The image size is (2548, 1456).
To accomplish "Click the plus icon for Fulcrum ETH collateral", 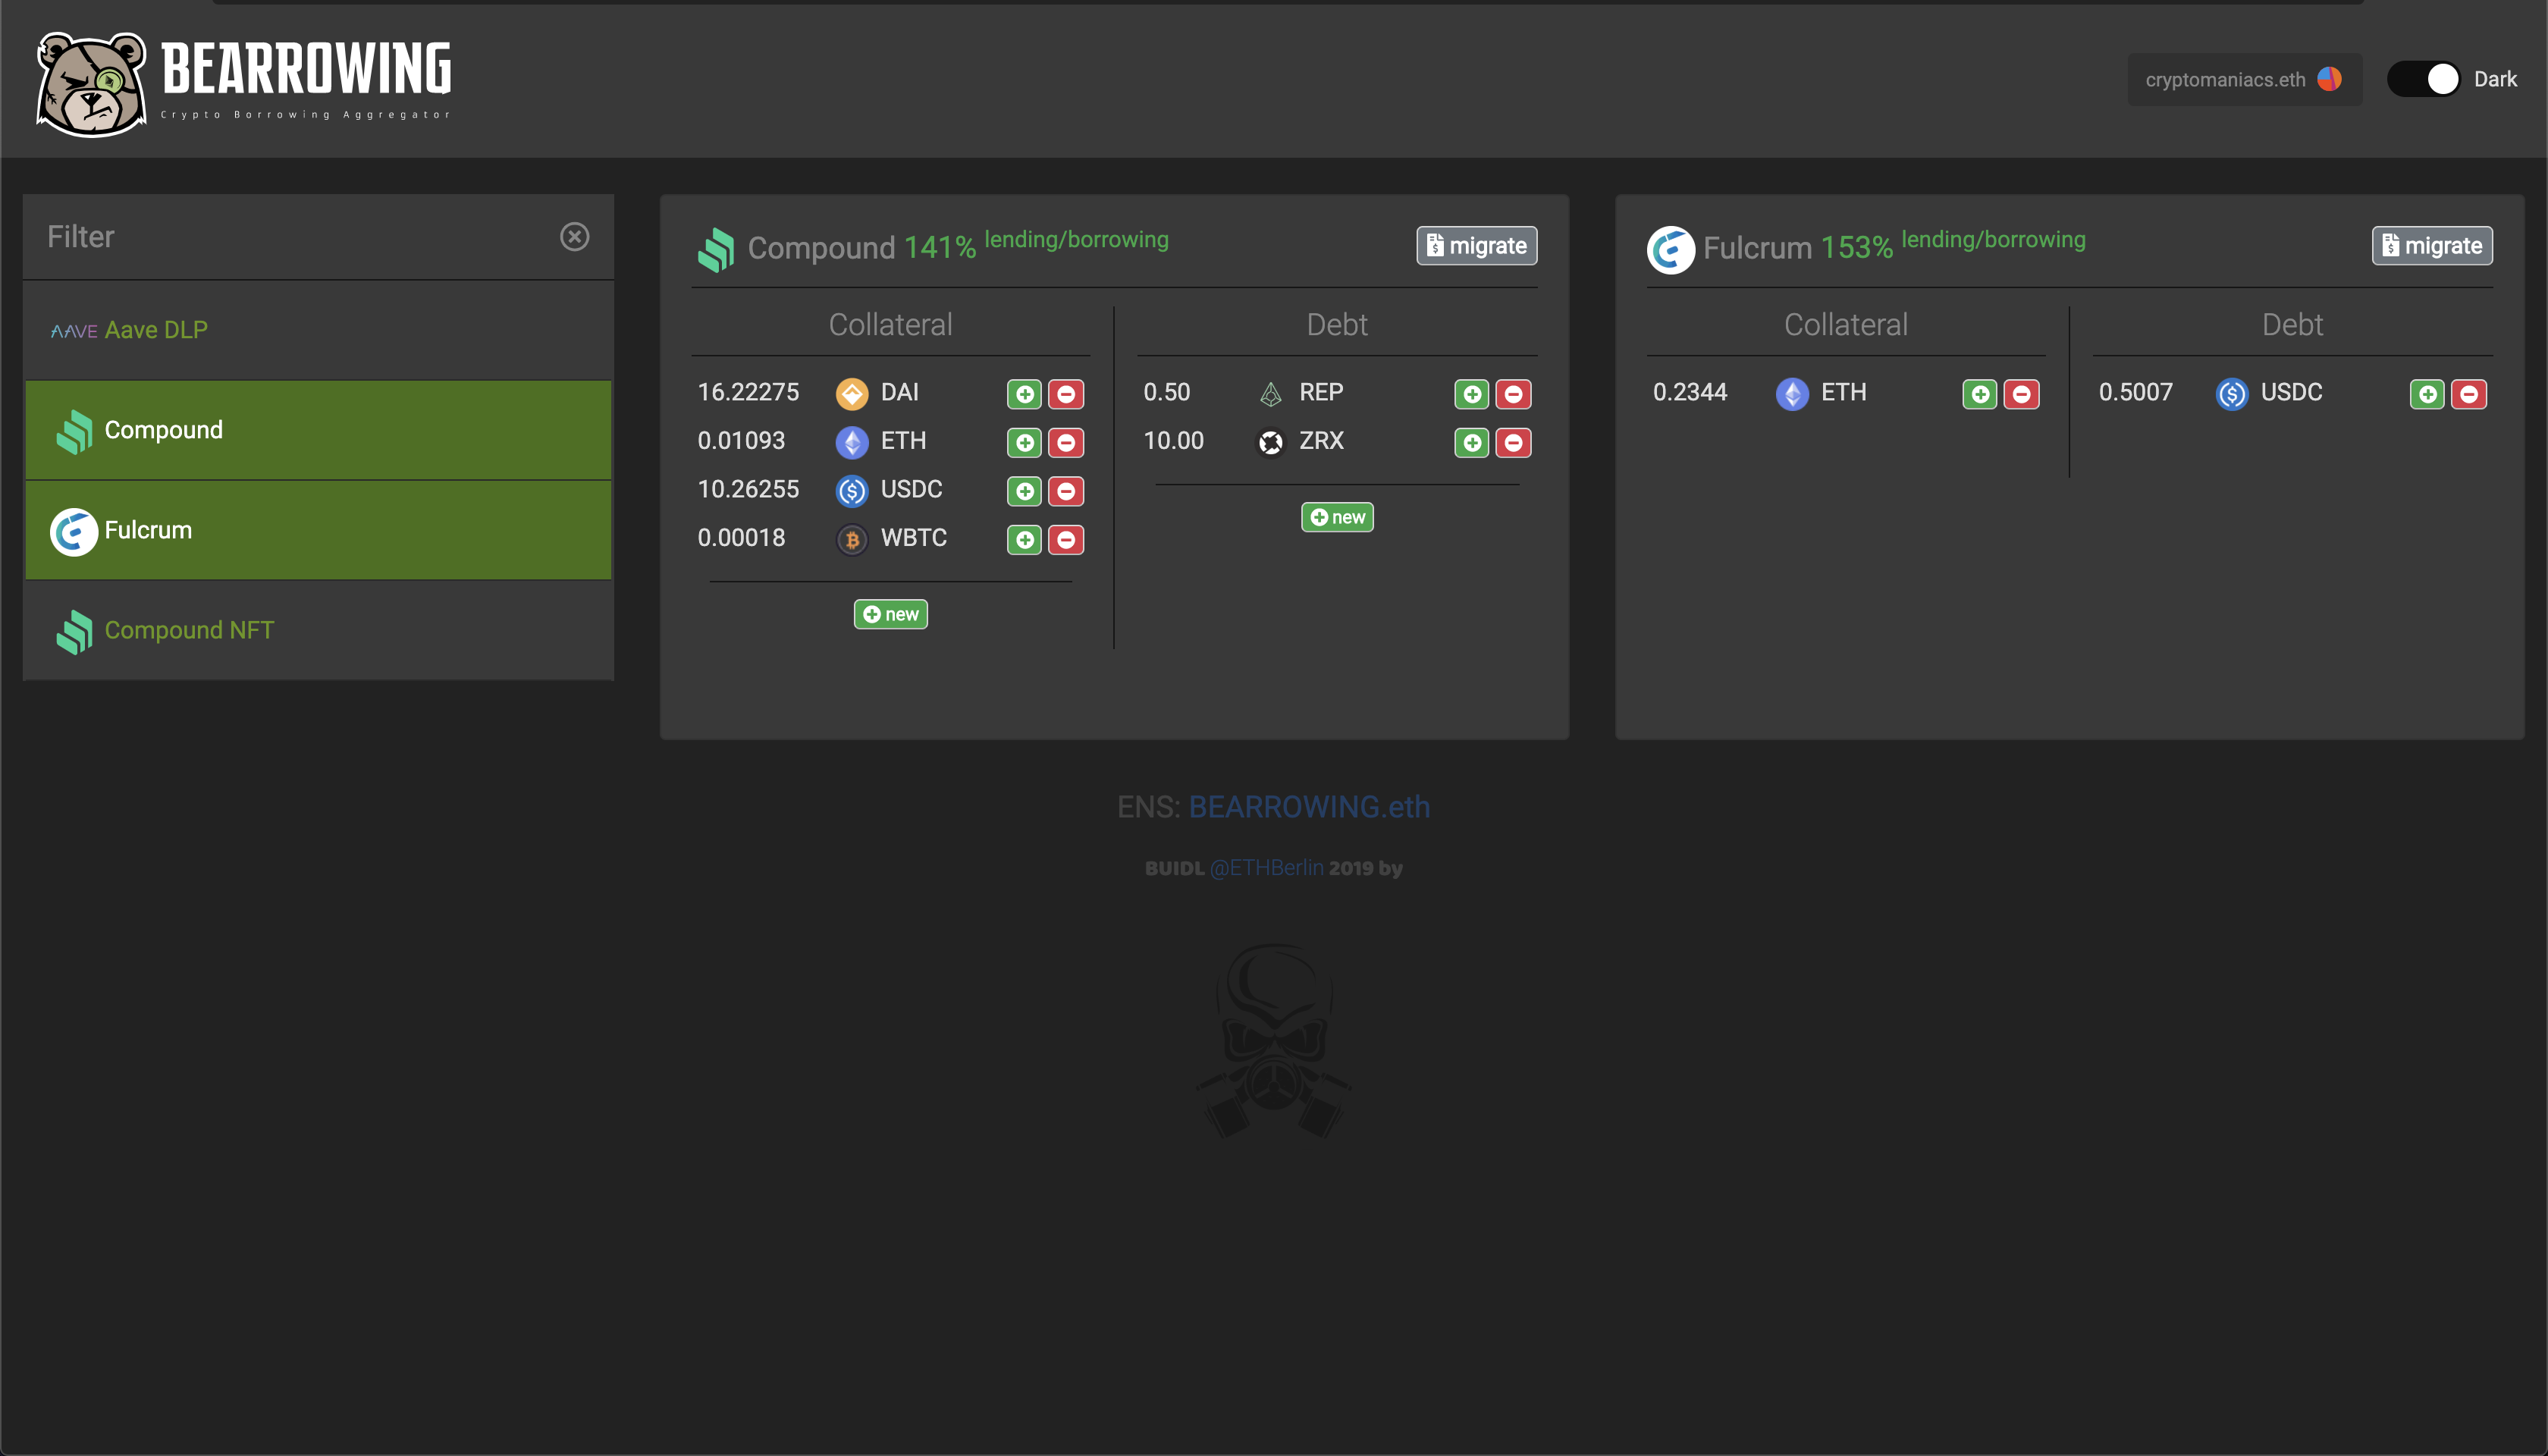I will [1979, 394].
